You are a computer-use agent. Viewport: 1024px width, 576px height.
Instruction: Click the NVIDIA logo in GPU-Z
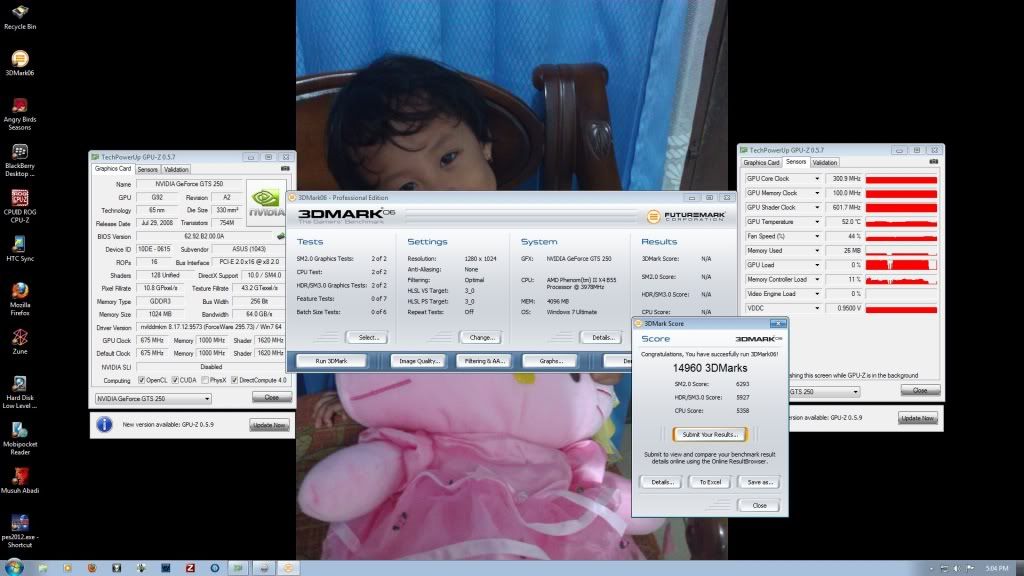[x=265, y=202]
